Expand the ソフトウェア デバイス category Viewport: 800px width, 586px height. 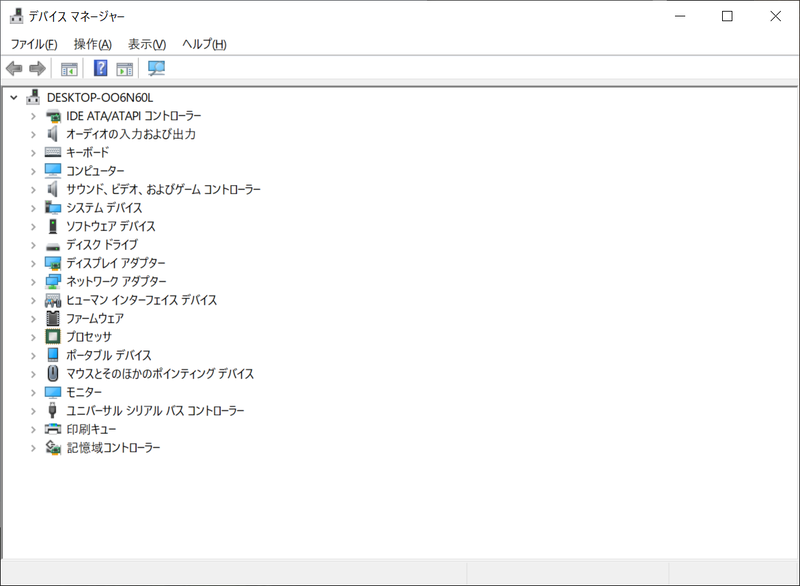(33, 226)
